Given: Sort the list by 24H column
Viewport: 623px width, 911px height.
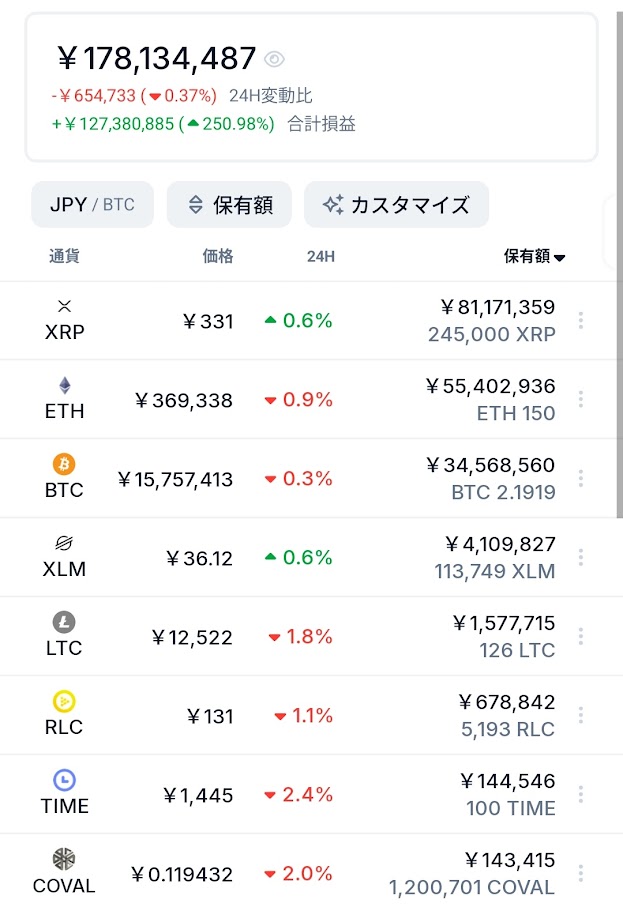Looking at the screenshot, I should 321,256.
